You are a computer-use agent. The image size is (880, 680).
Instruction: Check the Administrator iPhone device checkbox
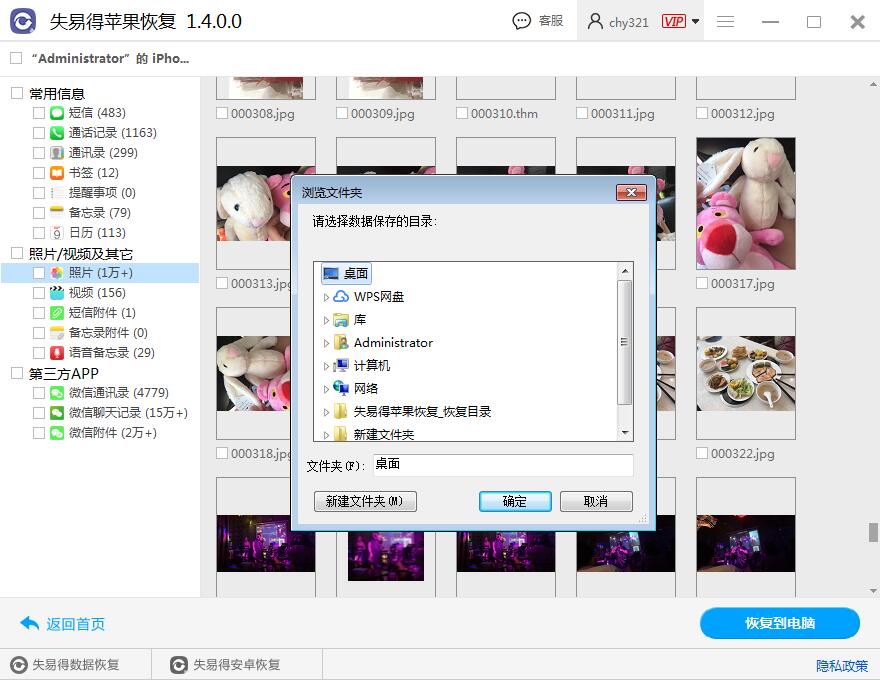pyautogui.click(x=16, y=58)
